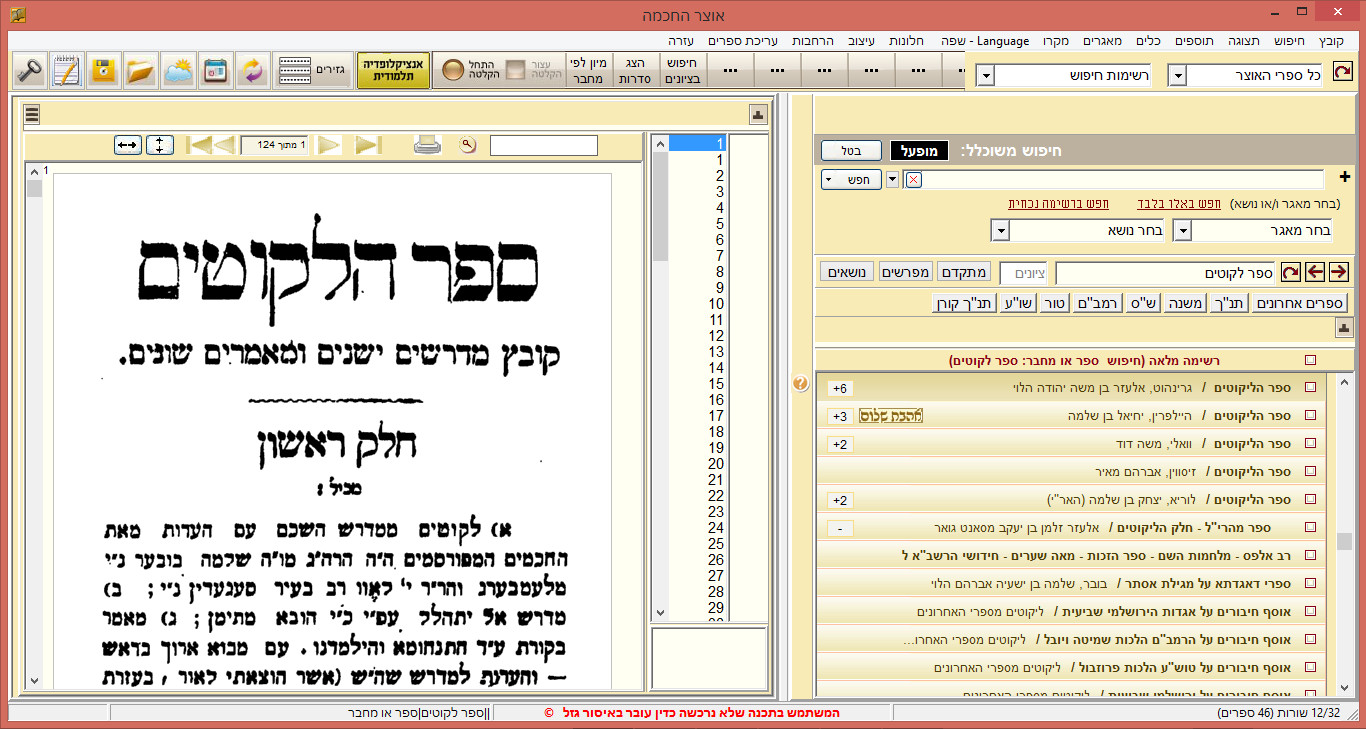Open the calendar icon in the toolbar
This screenshot has width=1366, height=729.
point(215,70)
